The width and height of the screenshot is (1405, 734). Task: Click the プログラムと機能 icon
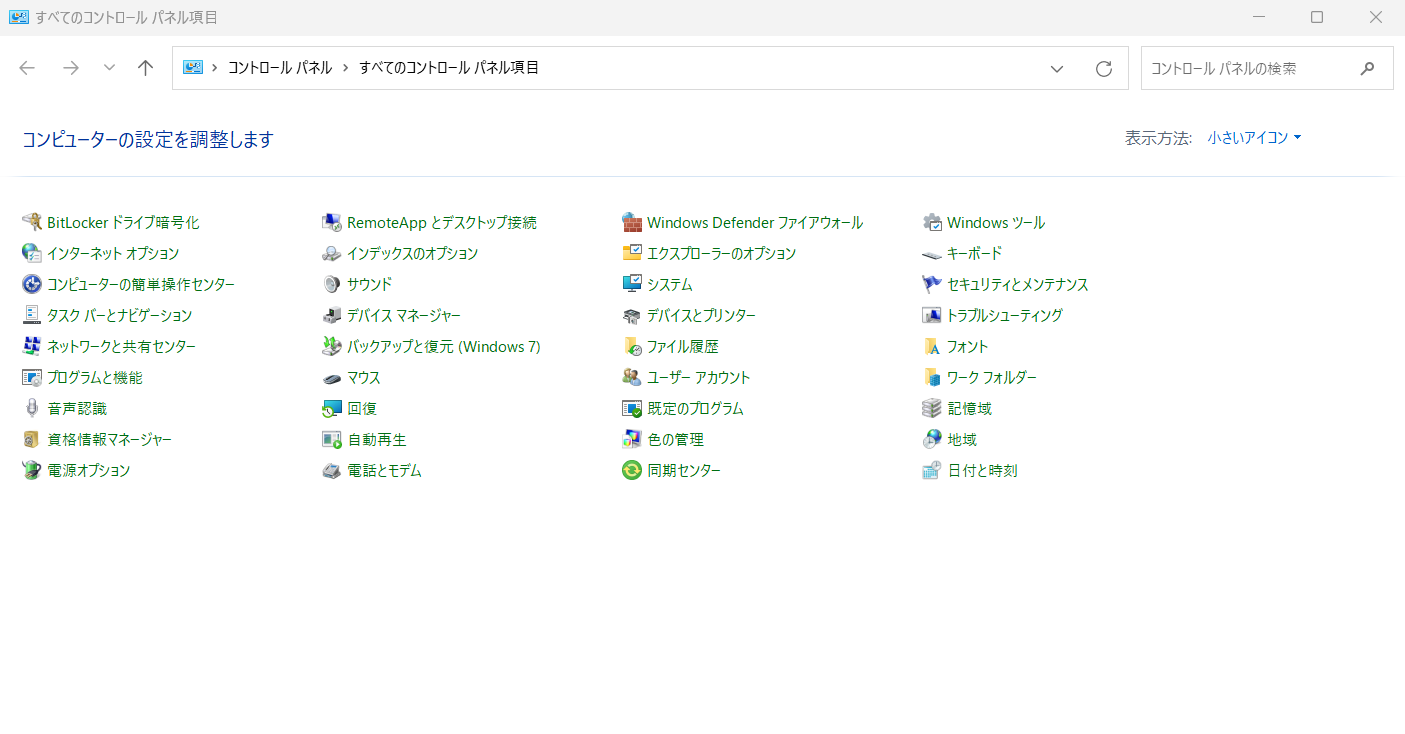(31, 377)
